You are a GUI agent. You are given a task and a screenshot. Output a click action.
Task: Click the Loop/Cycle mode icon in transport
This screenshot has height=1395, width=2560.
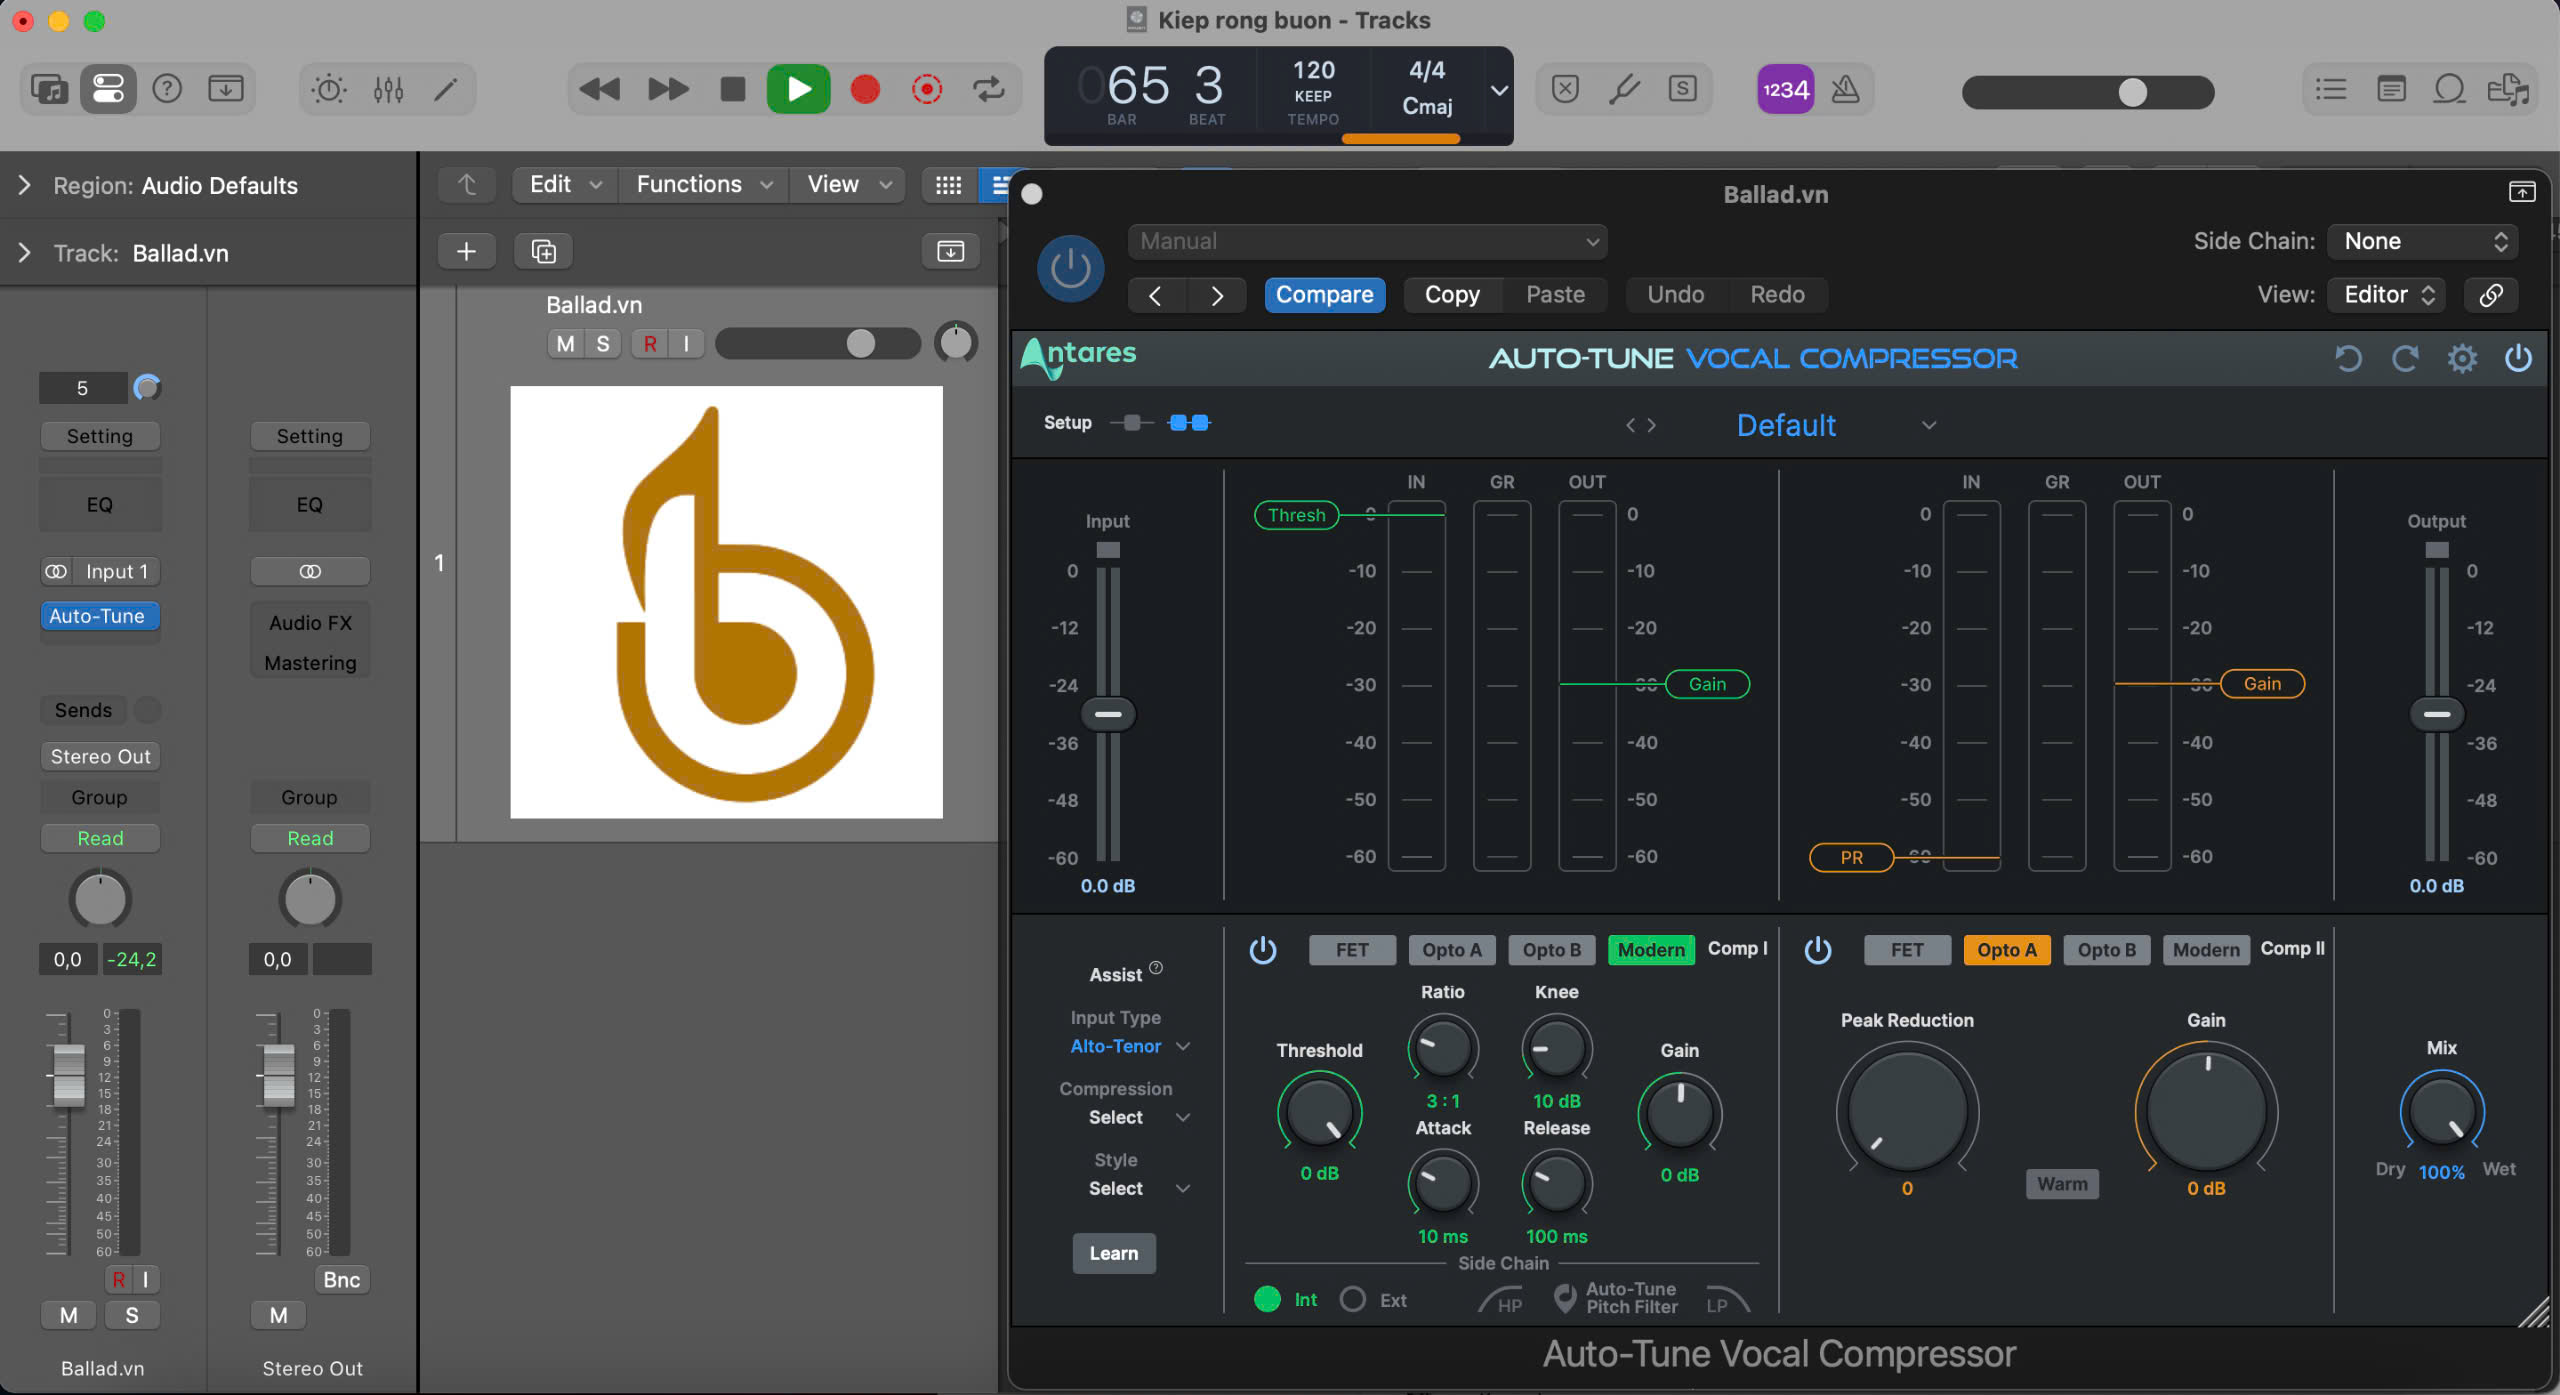(x=989, y=88)
